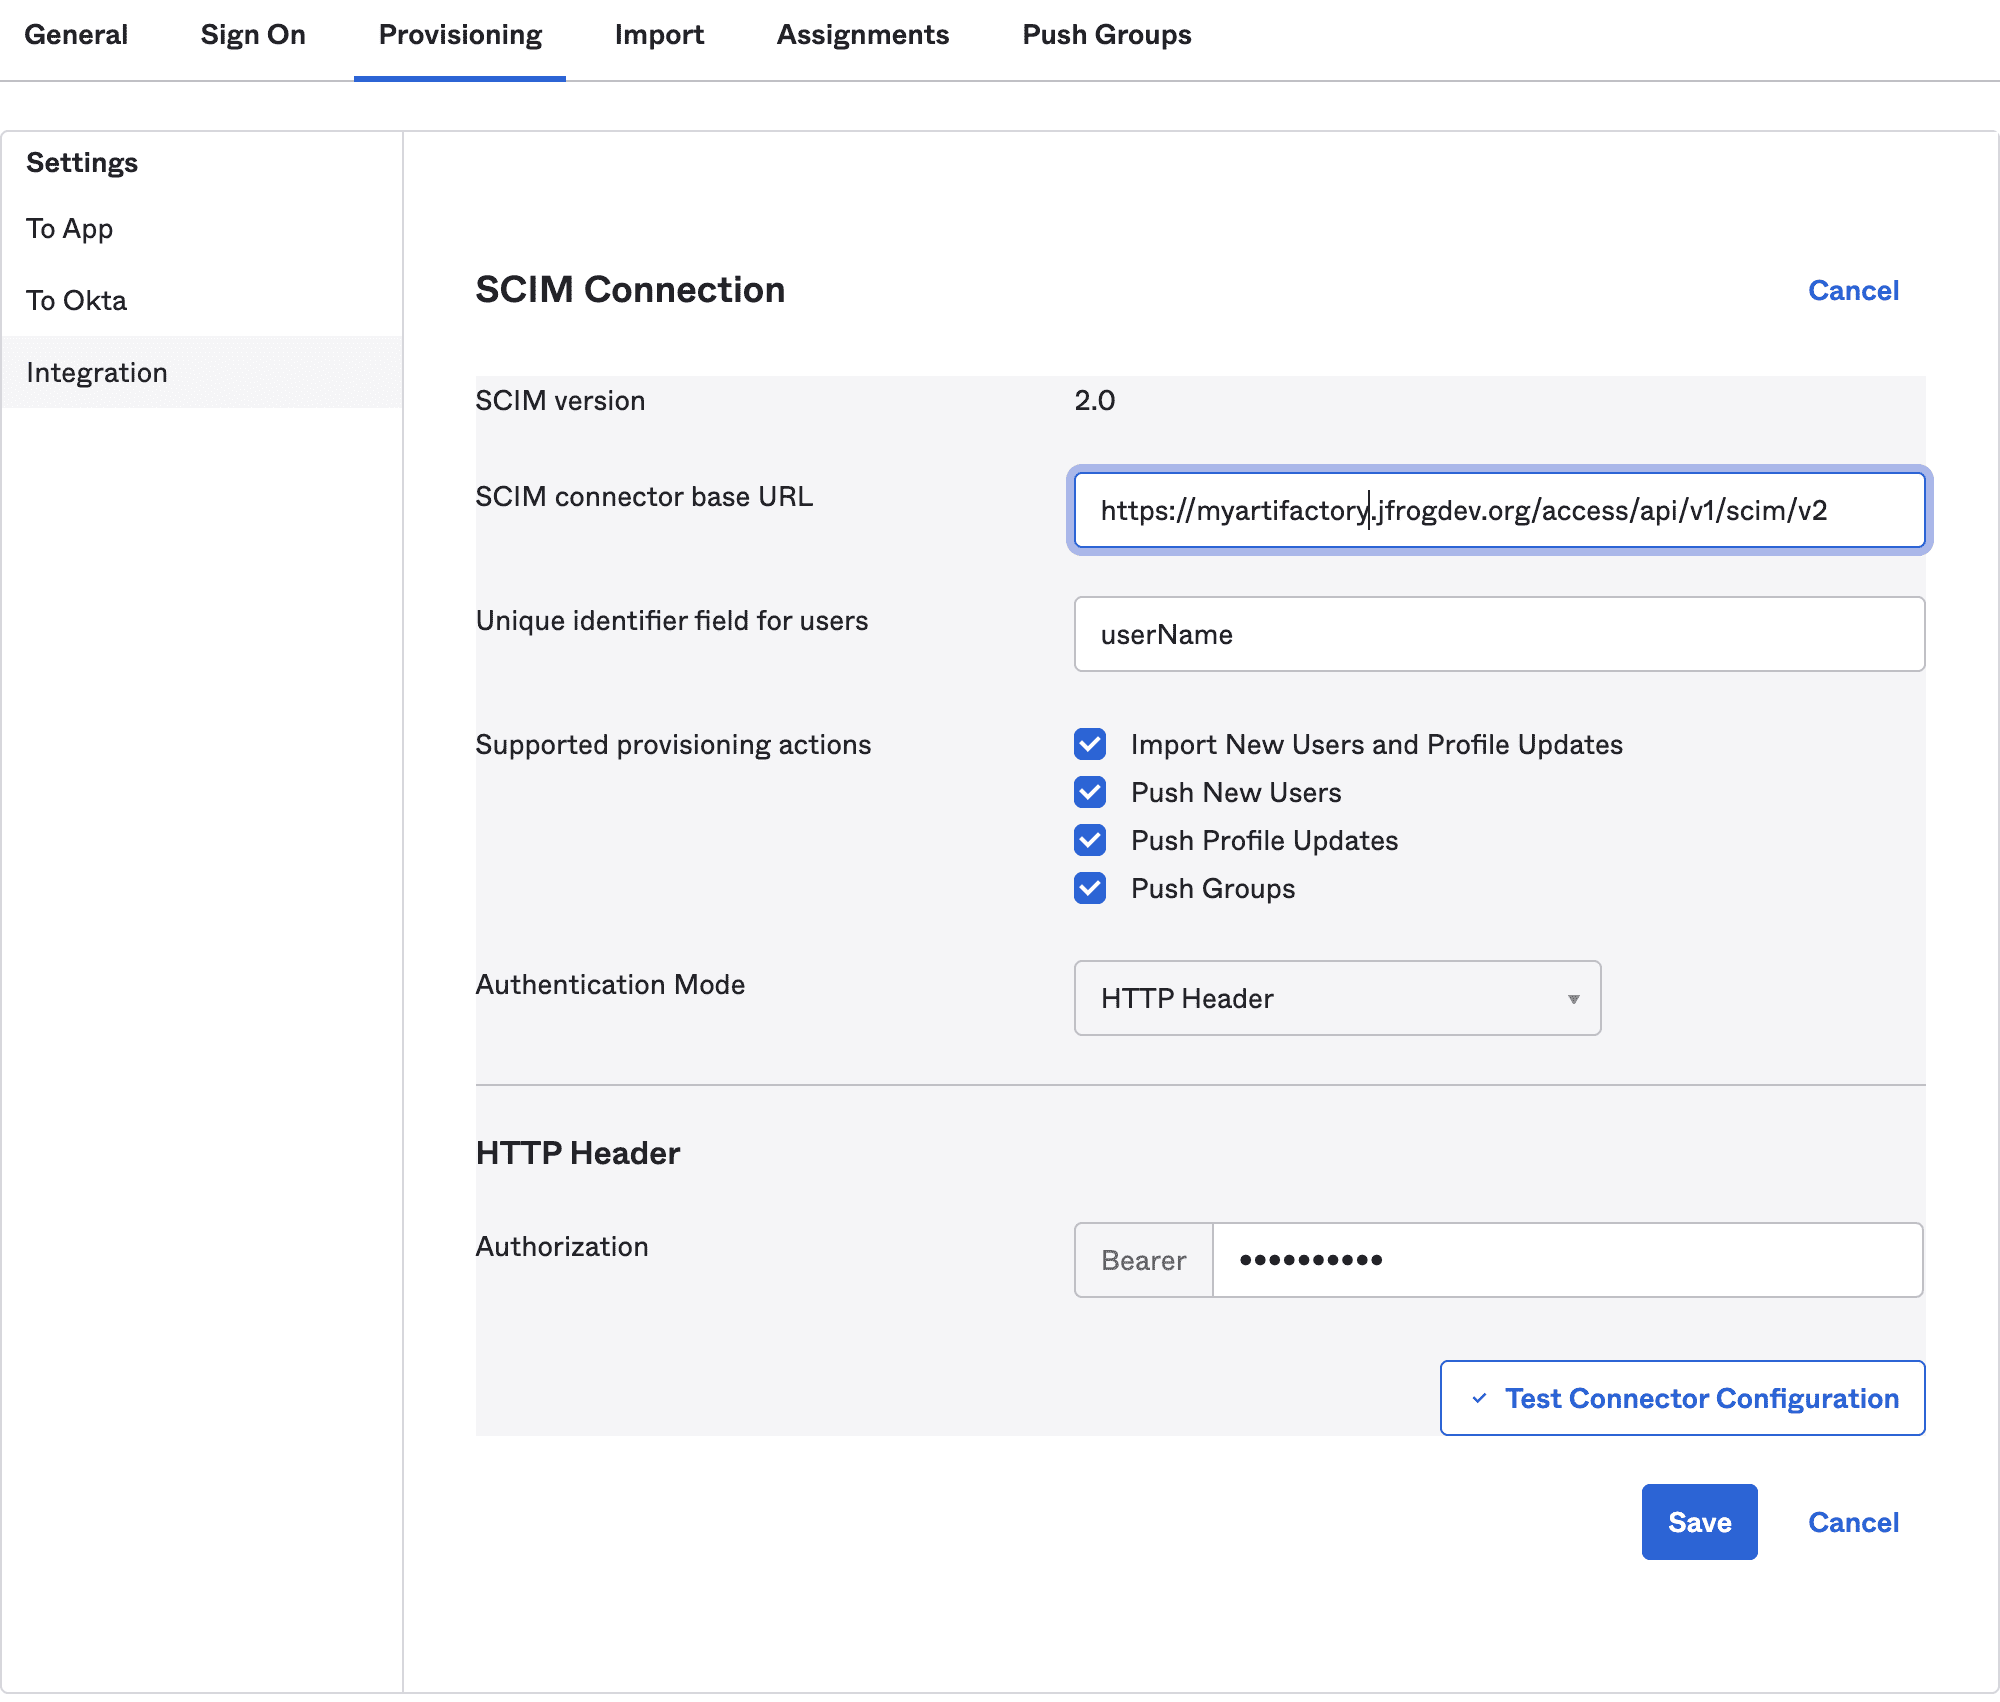2000x1702 pixels.
Task: Open the Assignments tab
Action: [862, 34]
